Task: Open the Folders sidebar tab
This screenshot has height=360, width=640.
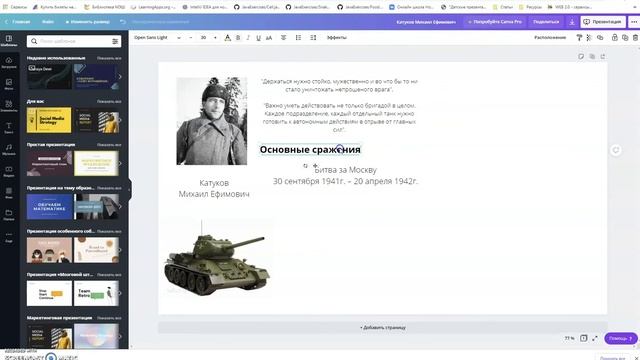Action: [9, 215]
